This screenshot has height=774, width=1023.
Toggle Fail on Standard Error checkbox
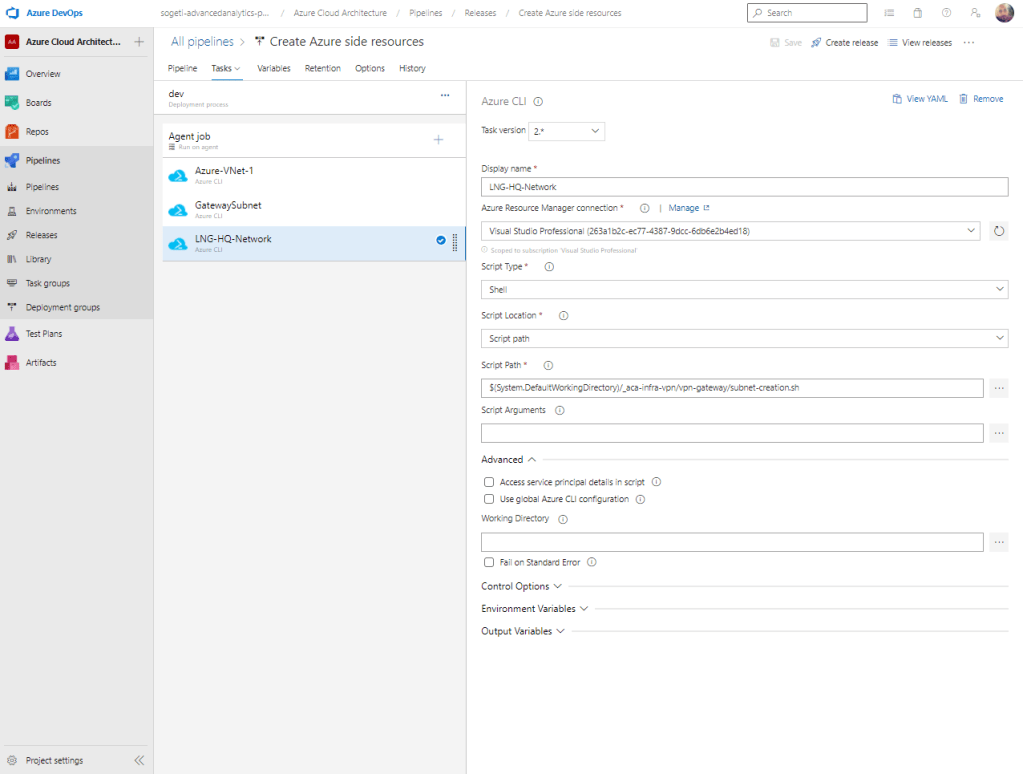click(489, 562)
